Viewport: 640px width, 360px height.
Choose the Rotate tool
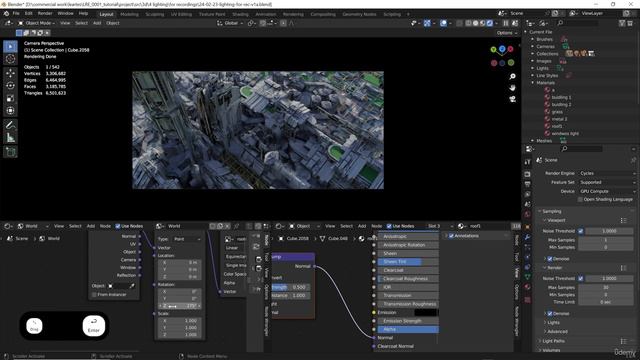[x=10, y=86]
